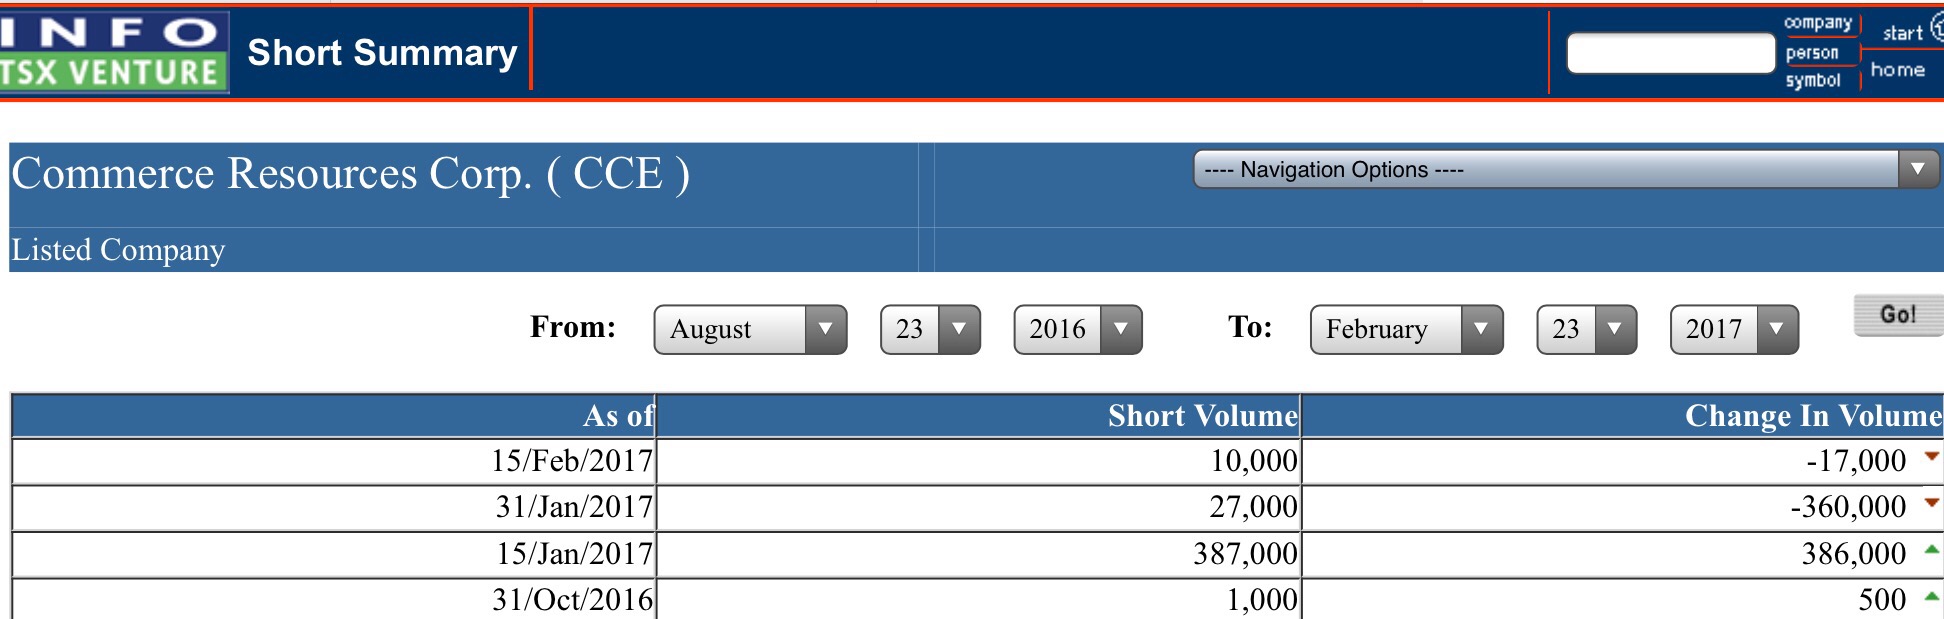This screenshot has width=1944, height=619.
Task: Click the Commerce Resources Corp. ( CCE ) title
Action: (x=350, y=174)
